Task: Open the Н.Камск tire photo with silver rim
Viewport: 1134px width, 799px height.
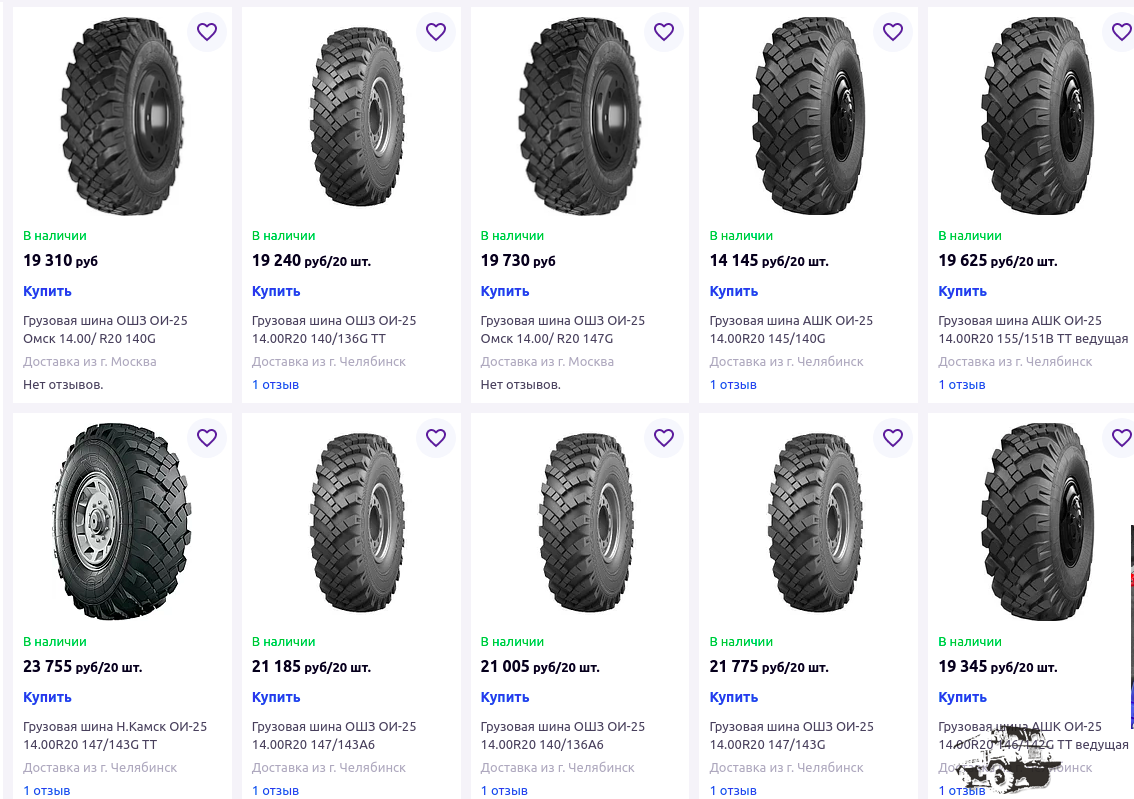Action: pos(122,522)
